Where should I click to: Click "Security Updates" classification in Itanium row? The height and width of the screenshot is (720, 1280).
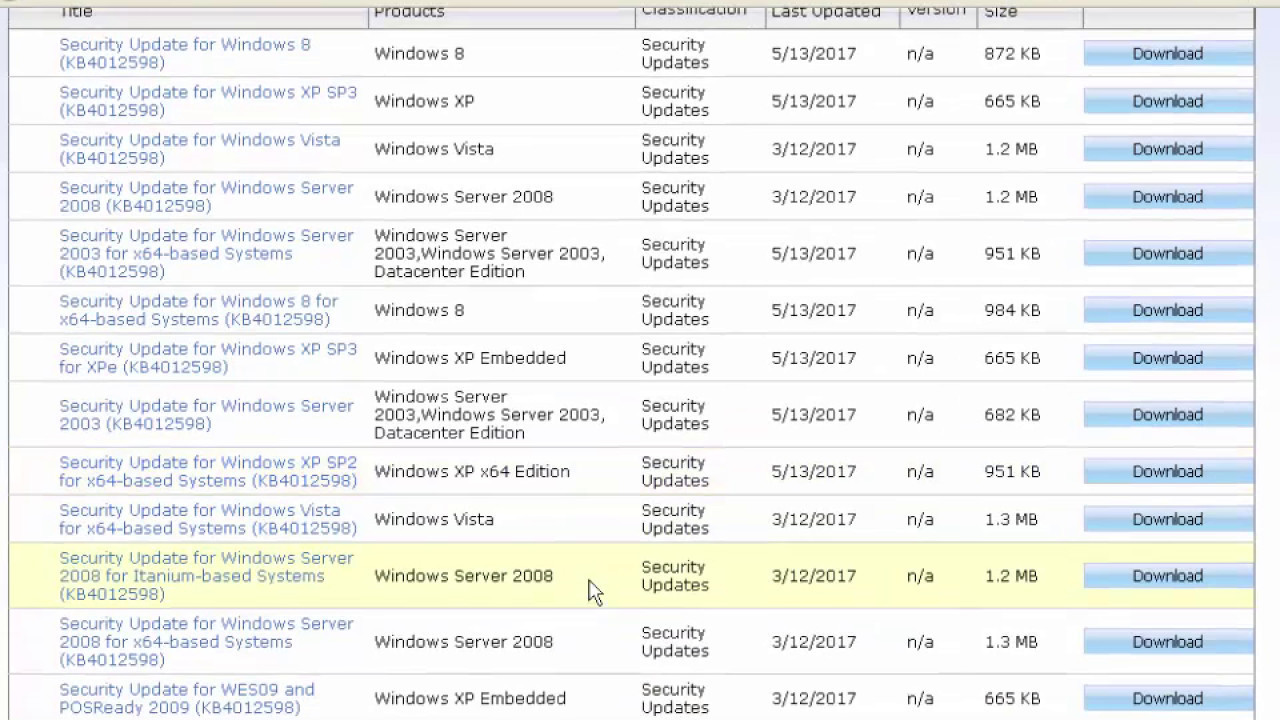tap(675, 576)
